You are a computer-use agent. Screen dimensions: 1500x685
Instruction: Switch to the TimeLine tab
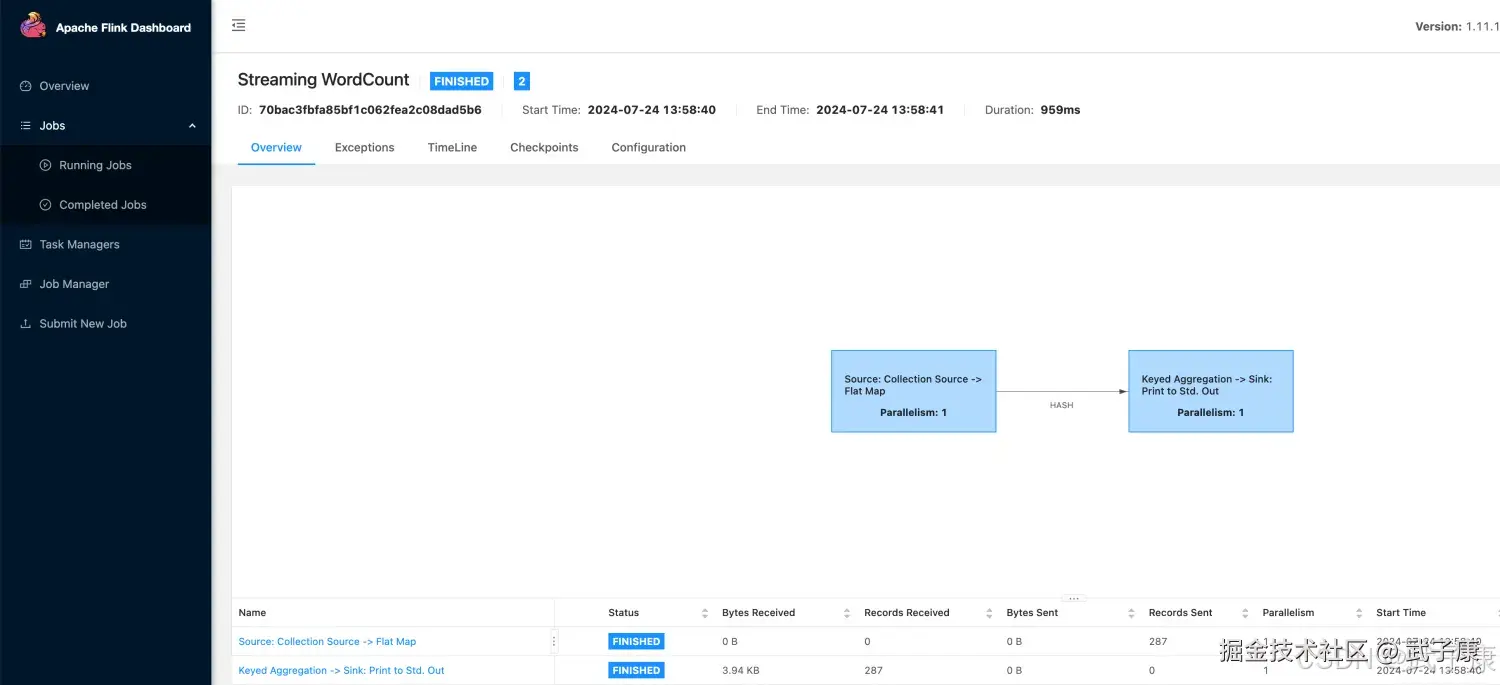pyautogui.click(x=452, y=147)
